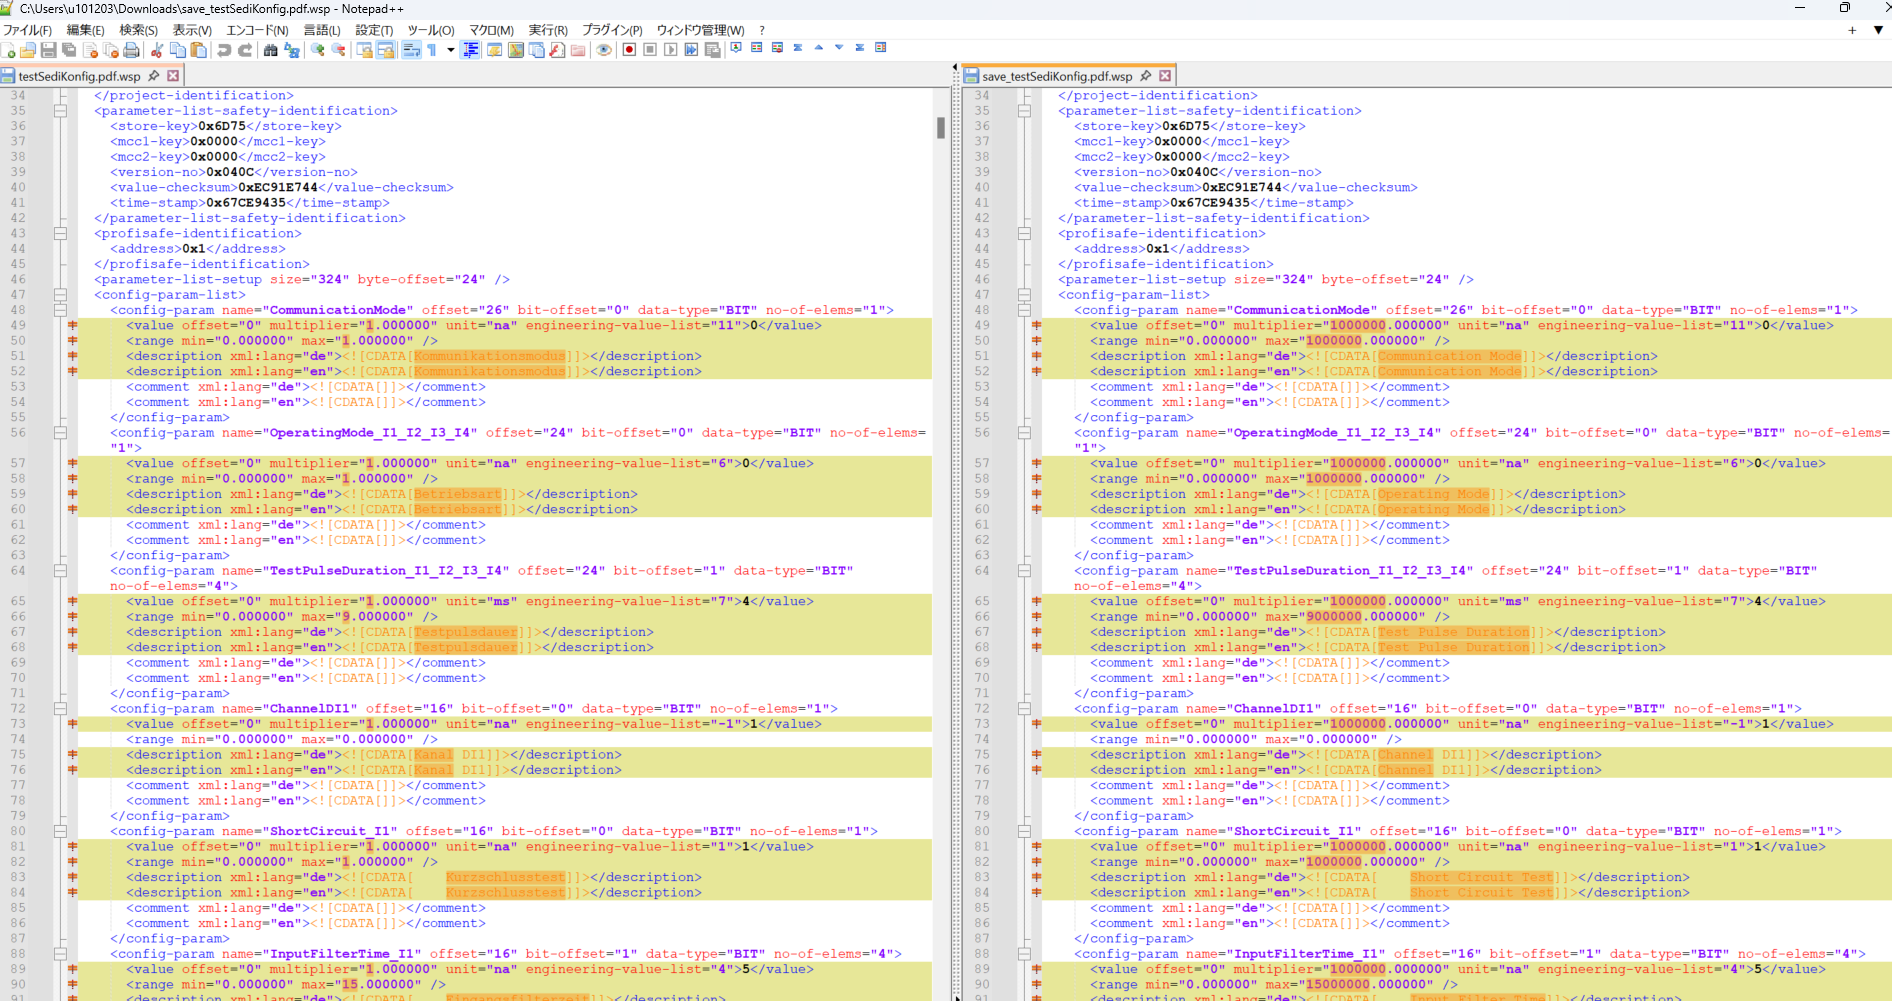The image size is (1892, 1001).
Task: Toggle the indent guide toolbar button
Action: tap(471, 50)
